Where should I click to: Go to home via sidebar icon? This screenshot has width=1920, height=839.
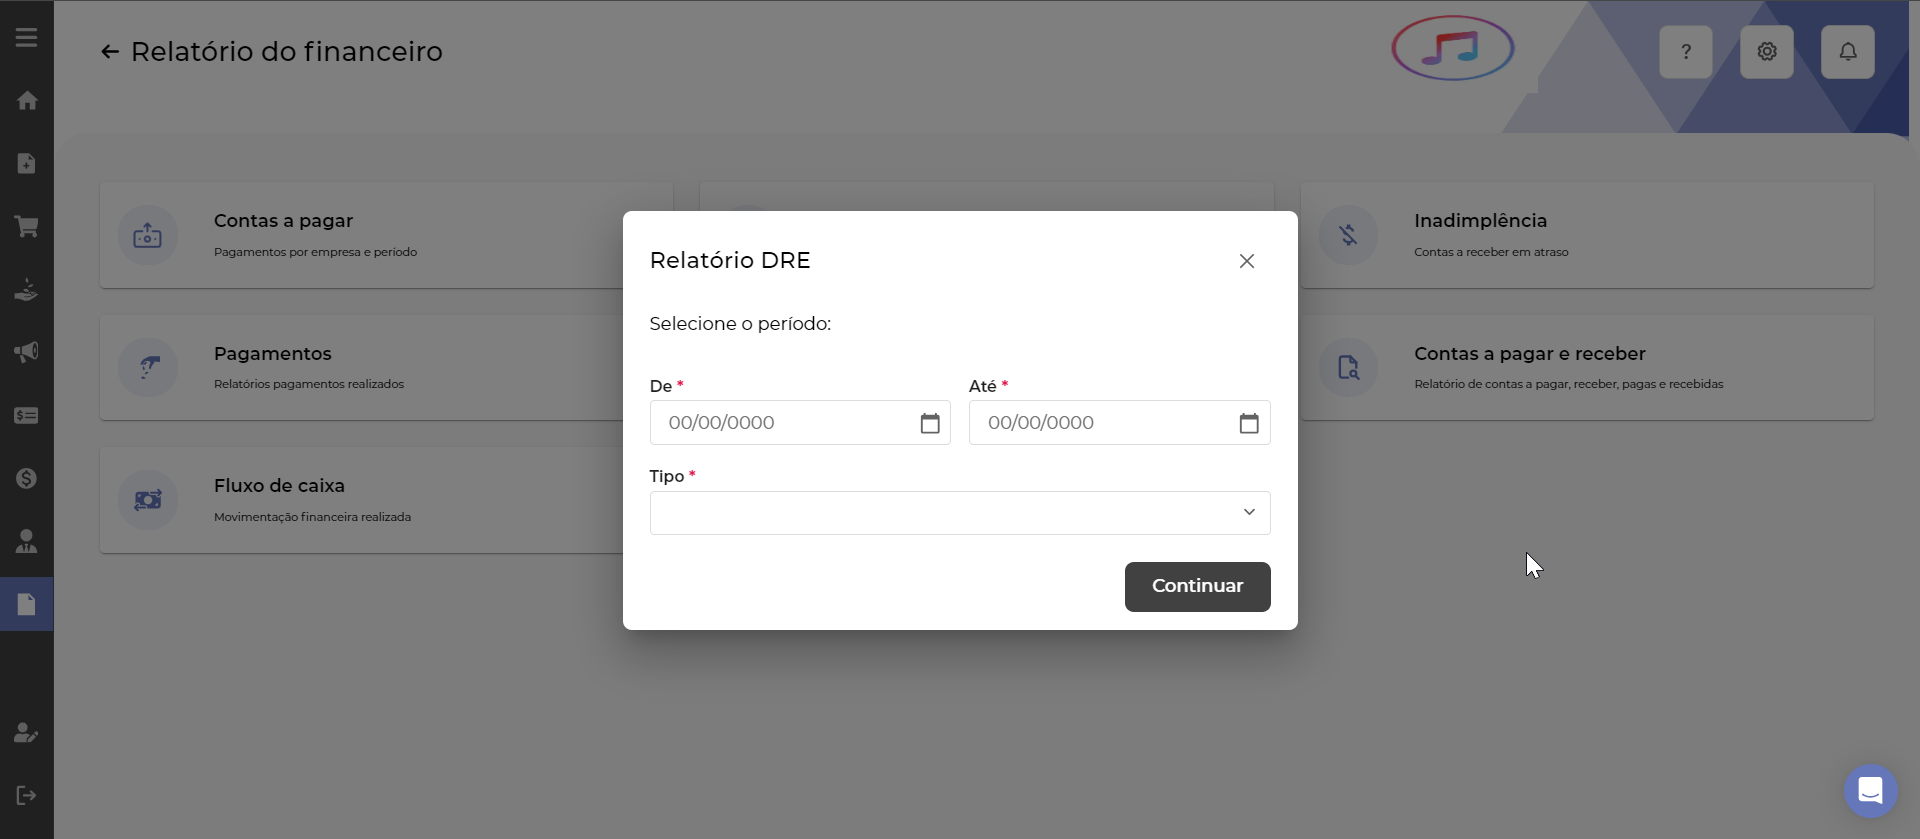27,101
